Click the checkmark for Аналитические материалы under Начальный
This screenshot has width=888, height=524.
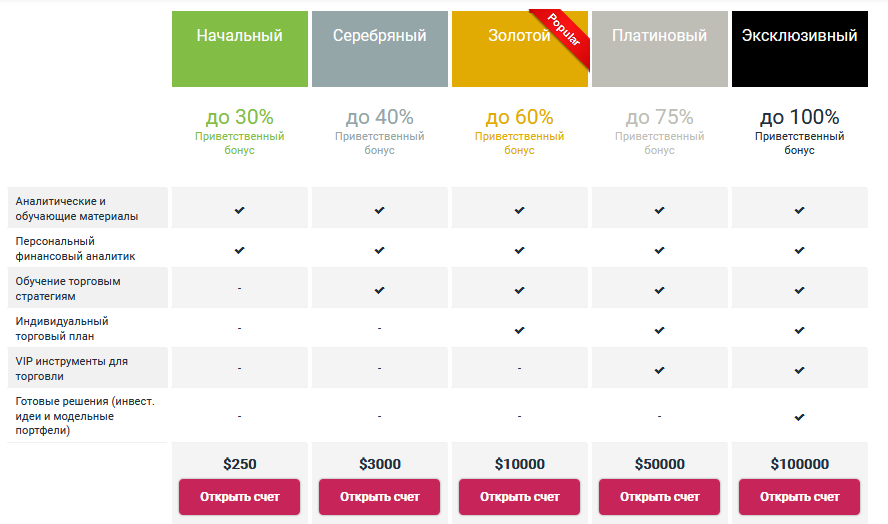[240, 210]
